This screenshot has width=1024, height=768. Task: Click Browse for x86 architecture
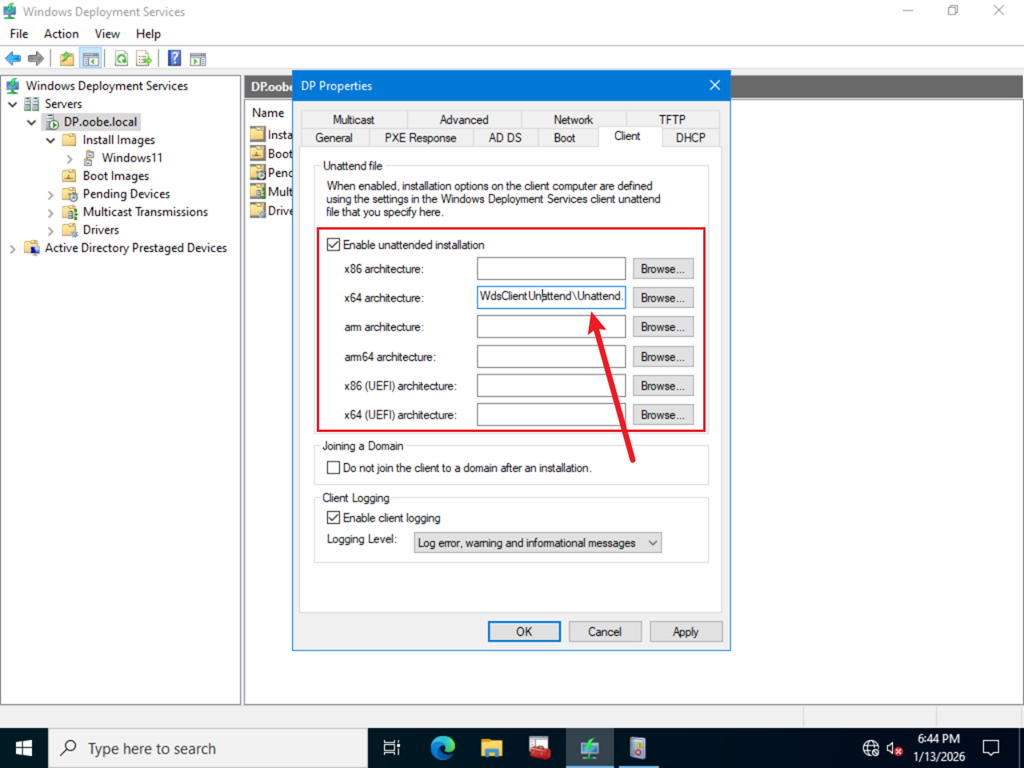[x=663, y=269]
